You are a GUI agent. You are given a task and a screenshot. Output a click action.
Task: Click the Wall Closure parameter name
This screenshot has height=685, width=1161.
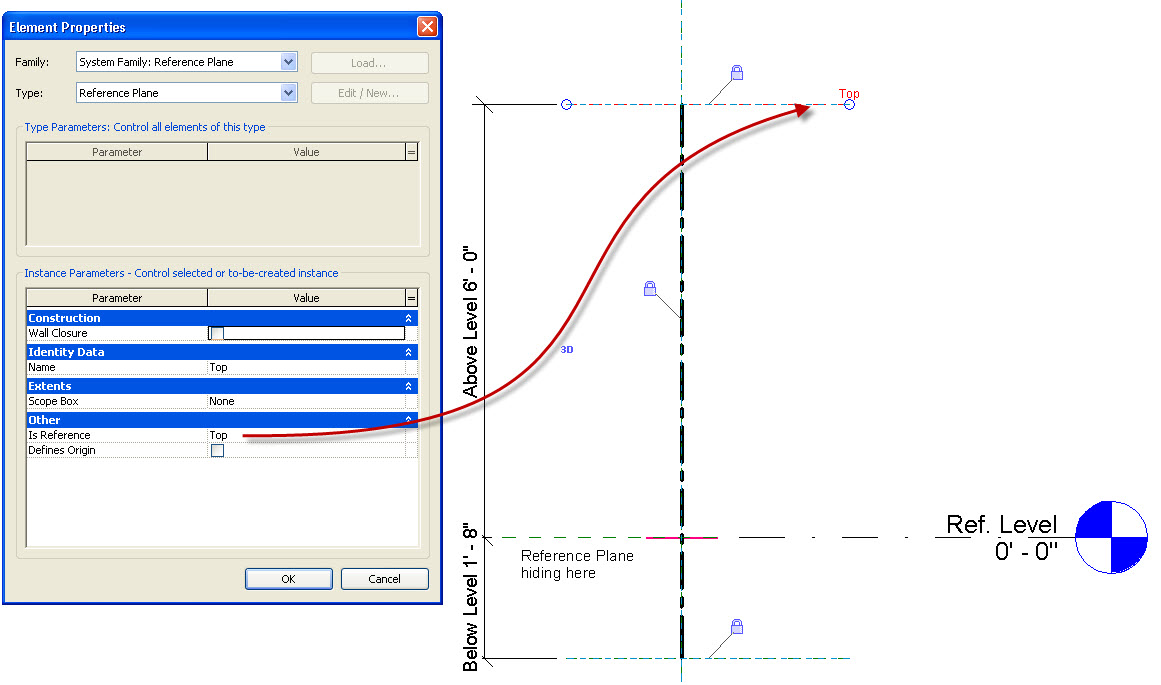tap(58, 333)
